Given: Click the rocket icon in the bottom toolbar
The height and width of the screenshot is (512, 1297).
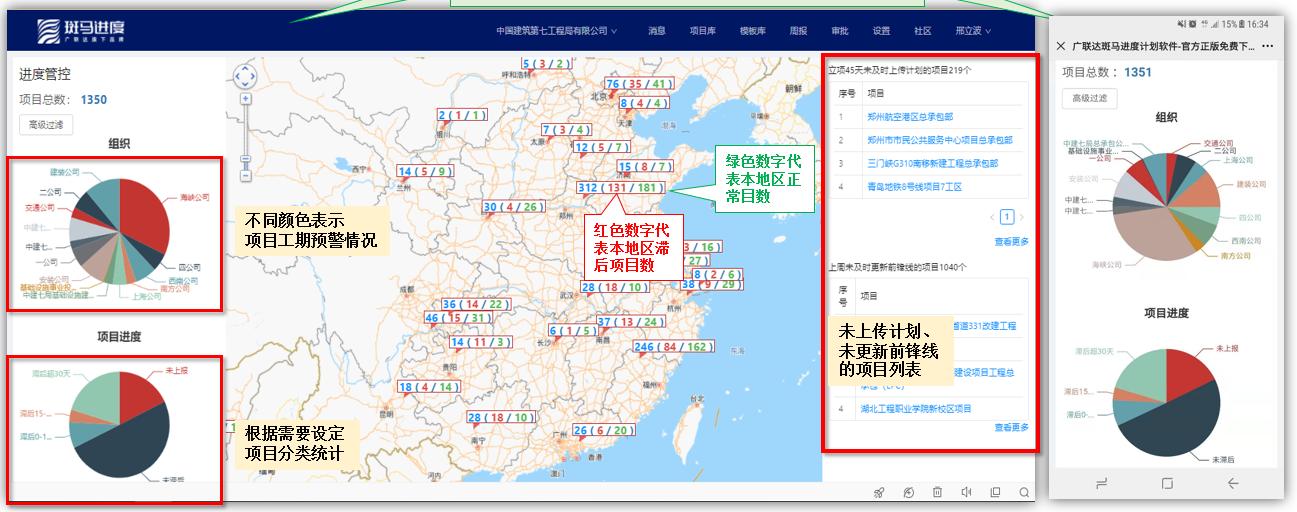Looking at the screenshot, I should [x=879, y=492].
